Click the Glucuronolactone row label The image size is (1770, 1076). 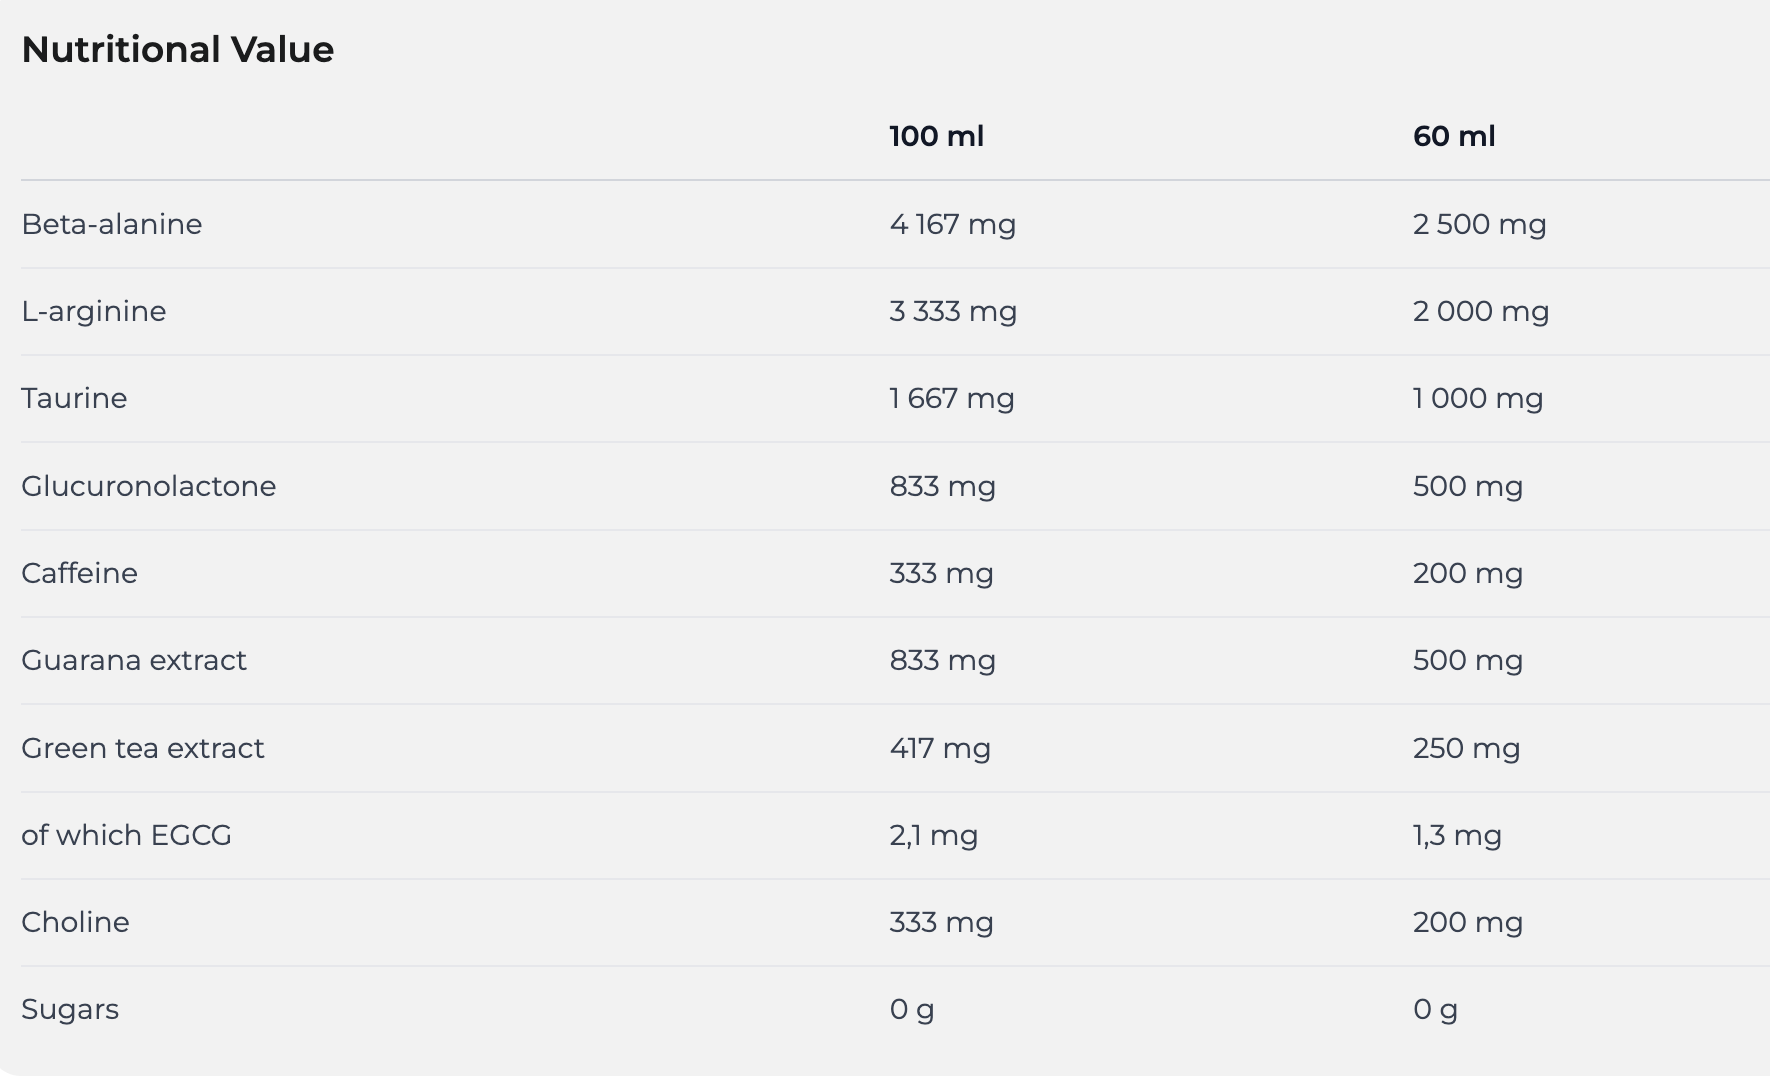tap(149, 486)
